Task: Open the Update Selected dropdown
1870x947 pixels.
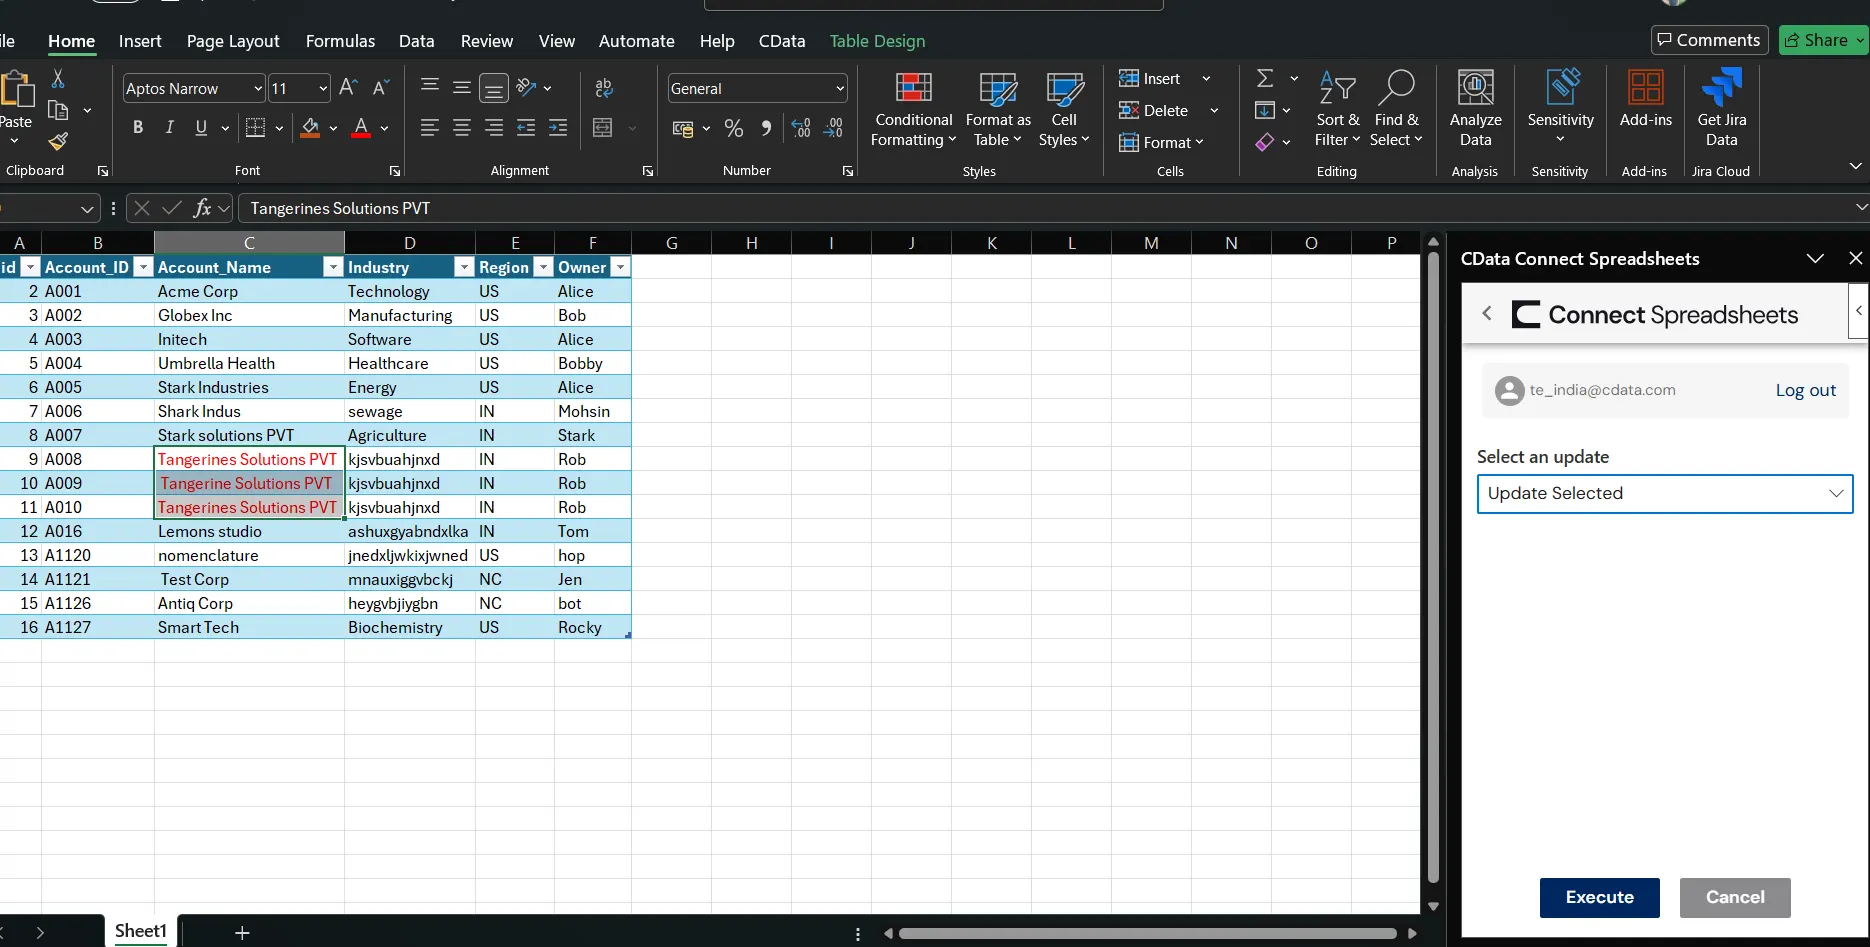Action: click(1665, 493)
